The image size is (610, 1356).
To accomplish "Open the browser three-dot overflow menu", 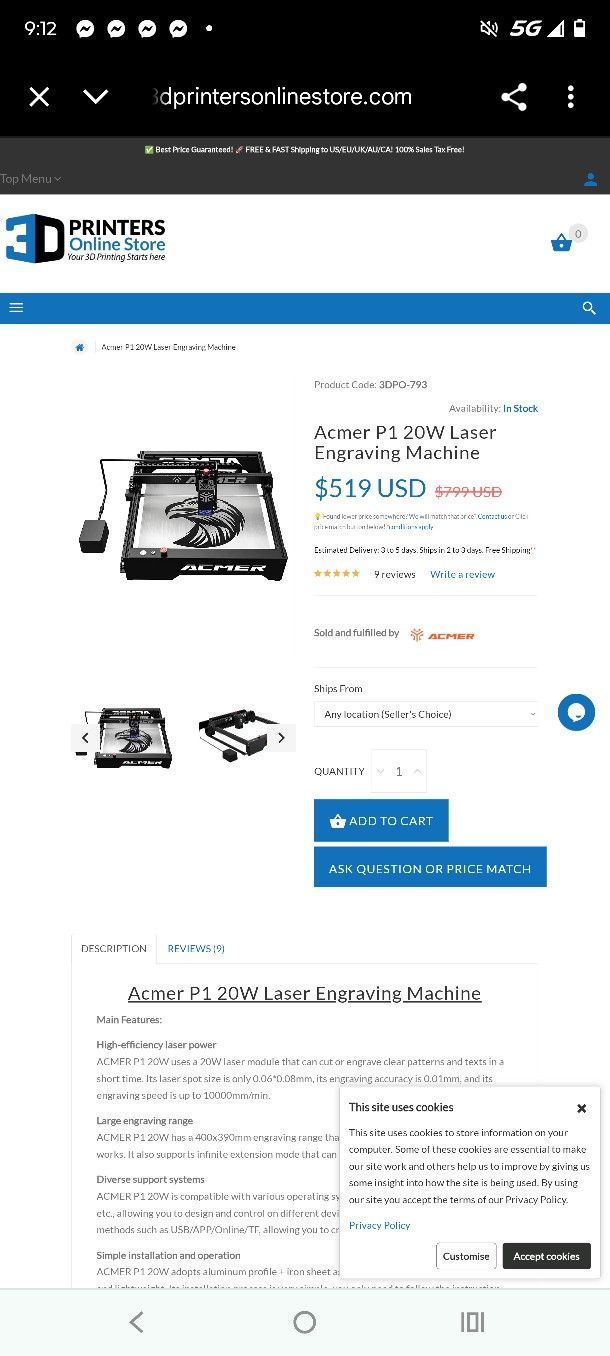I will 571,97.
